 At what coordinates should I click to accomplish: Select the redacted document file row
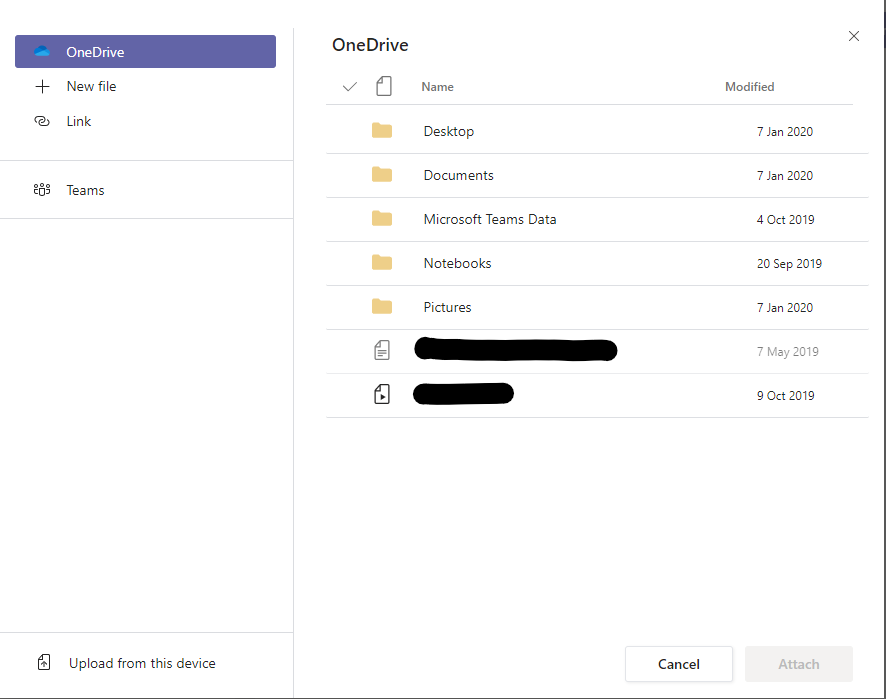(515, 350)
